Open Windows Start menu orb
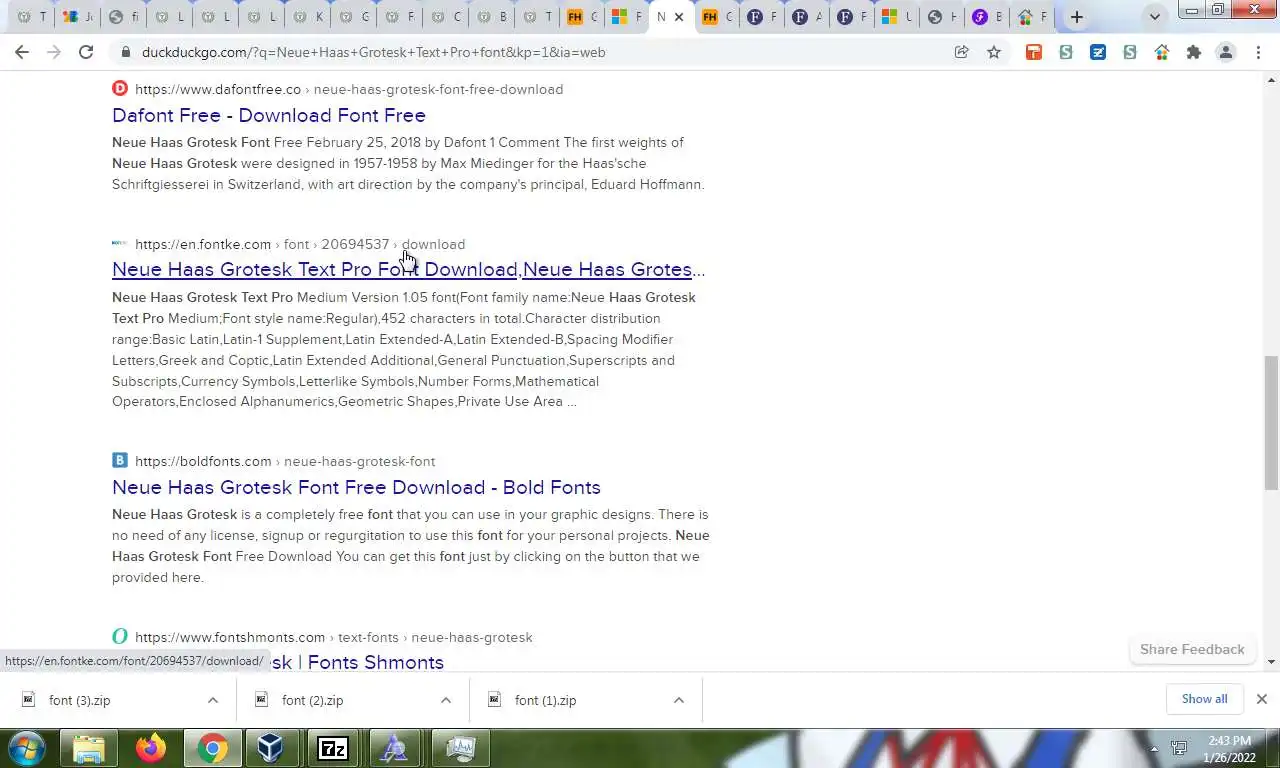Screen dimensions: 1280x768 [27, 748]
